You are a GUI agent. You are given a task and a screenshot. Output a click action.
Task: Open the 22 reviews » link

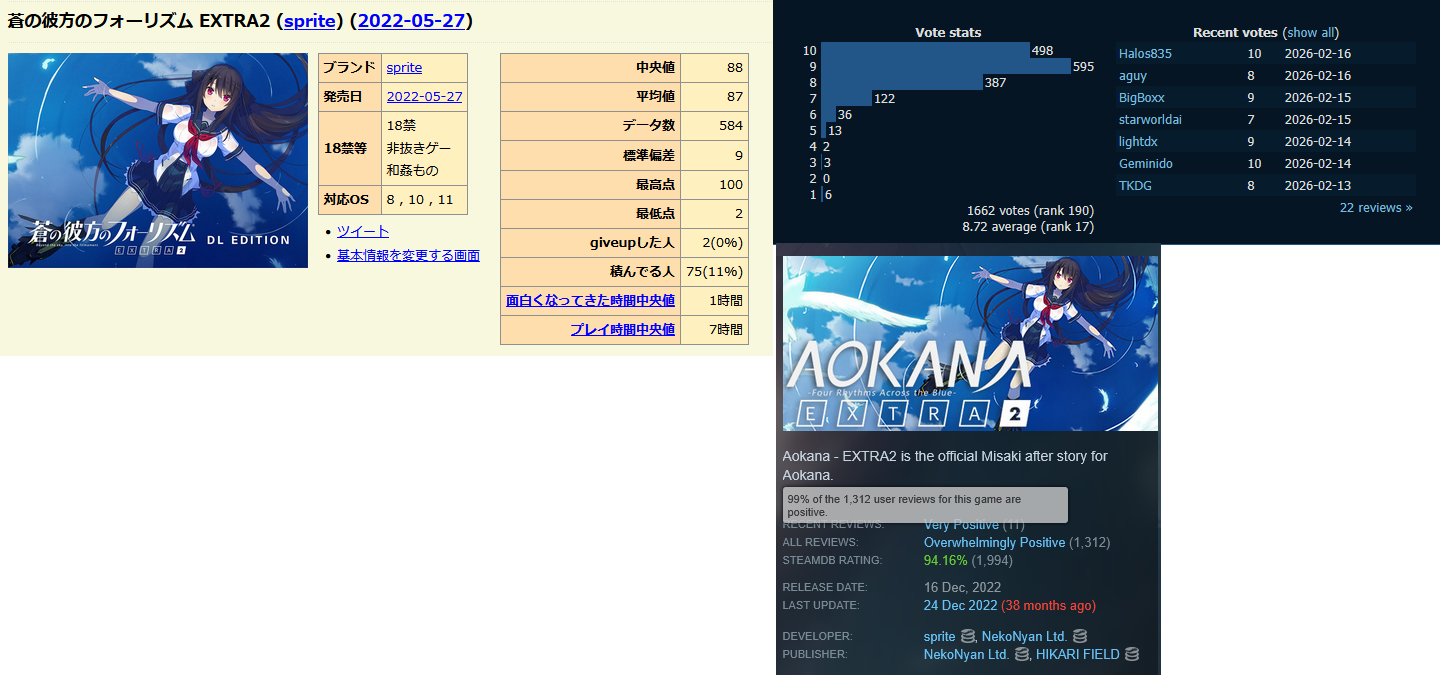point(1376,208)
